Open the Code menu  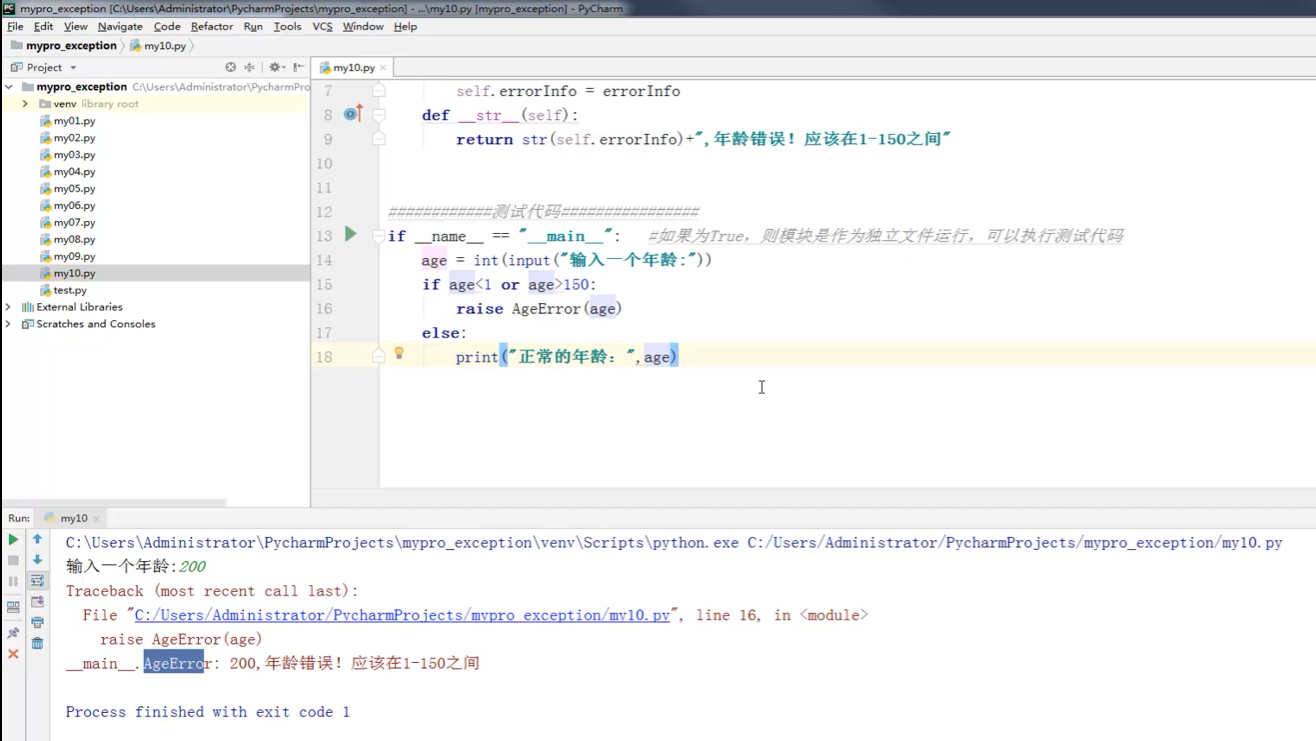pyautogui.click(x=167, y=26)
